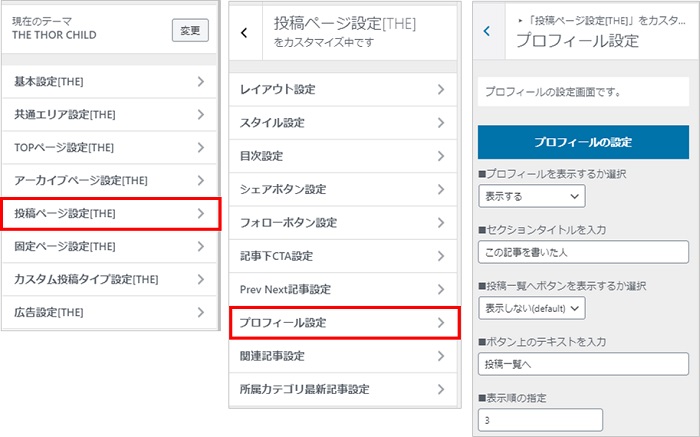Open 基本設定[THE] menu item
Screen dimensions: 700x437
[108, 82]
